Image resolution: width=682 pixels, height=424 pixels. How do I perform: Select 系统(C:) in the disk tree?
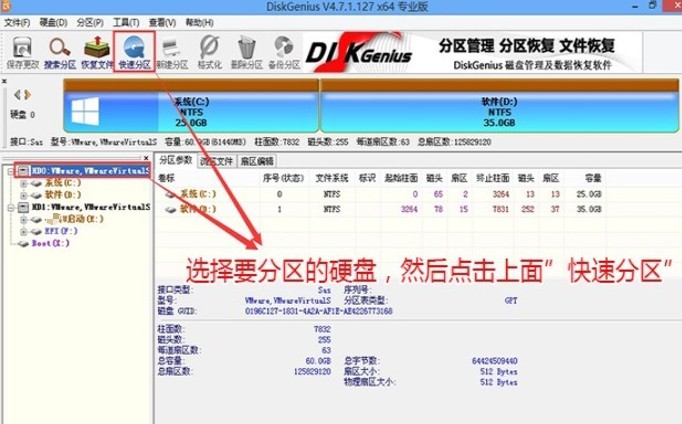click(x=63, y=183)
